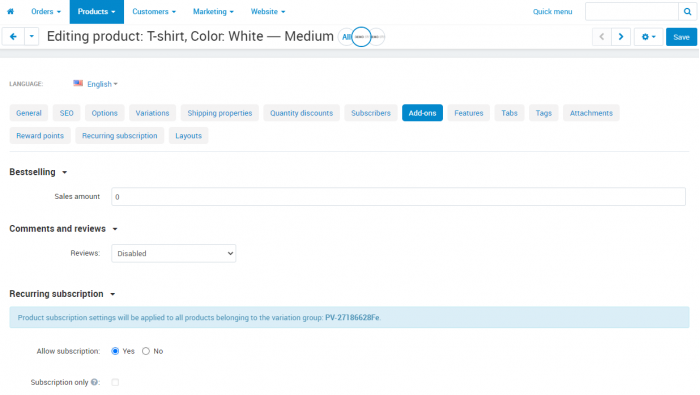
Task: Switch to the General tab
Action: (29, 113)
